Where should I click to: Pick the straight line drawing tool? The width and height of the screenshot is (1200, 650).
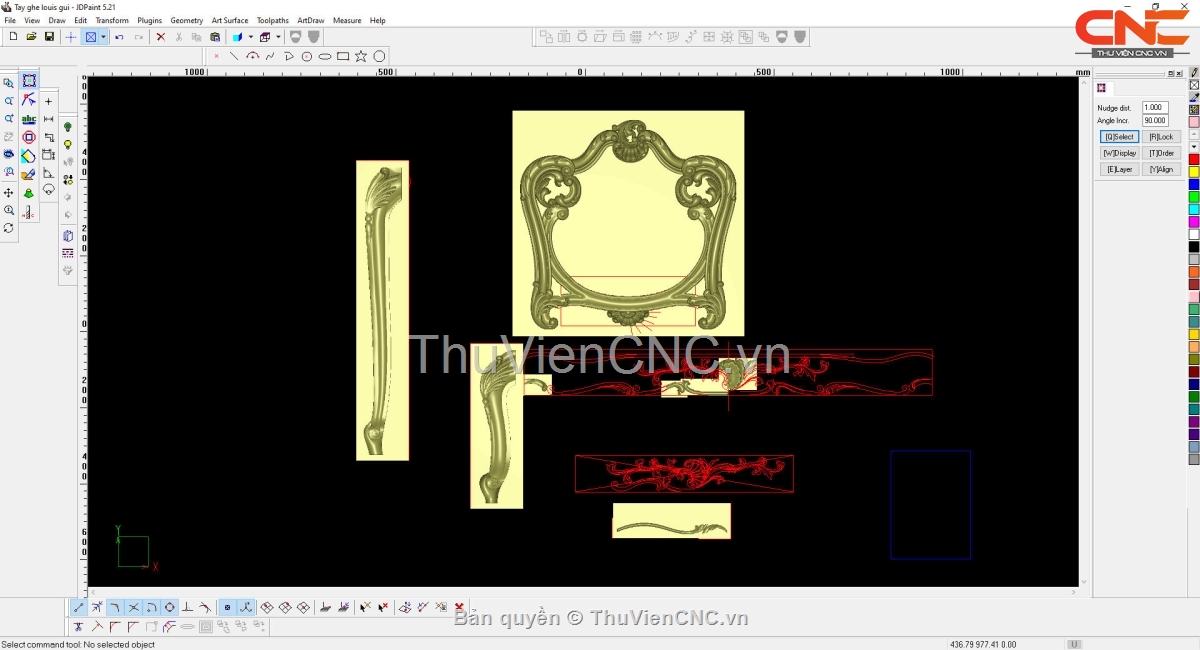click(x=234, y=56)
